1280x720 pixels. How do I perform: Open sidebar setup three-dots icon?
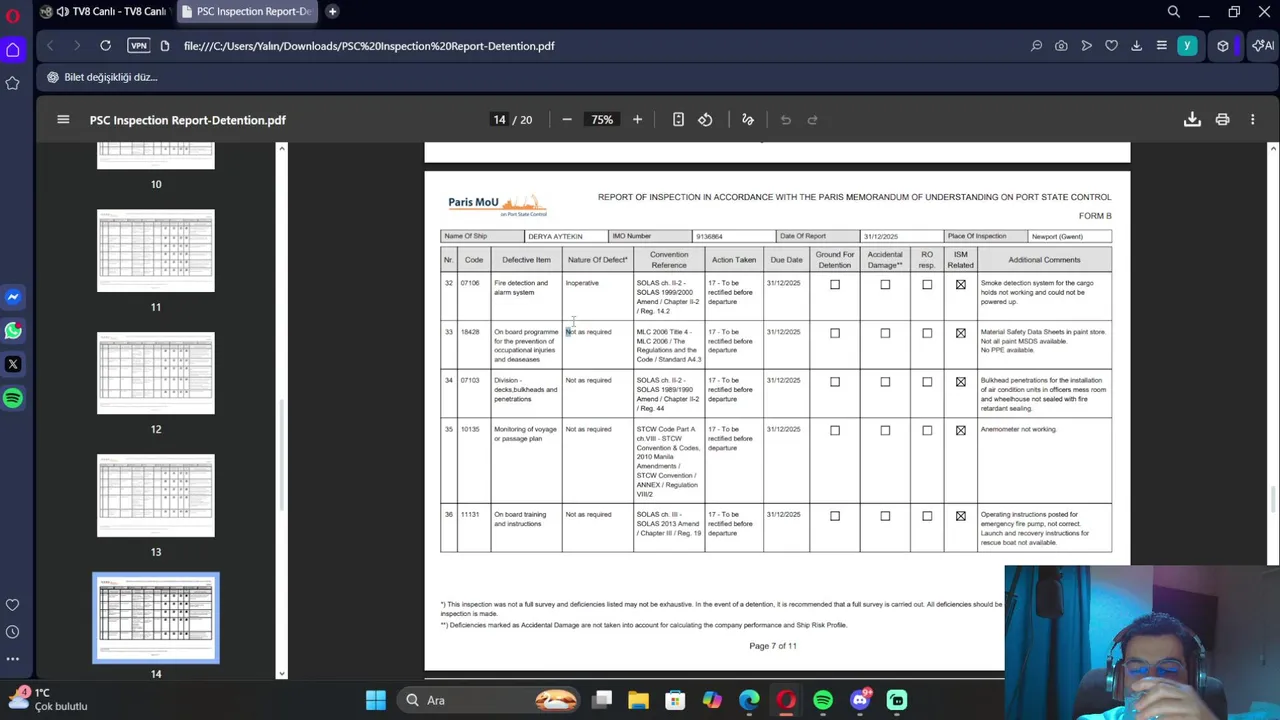[13, 659]
